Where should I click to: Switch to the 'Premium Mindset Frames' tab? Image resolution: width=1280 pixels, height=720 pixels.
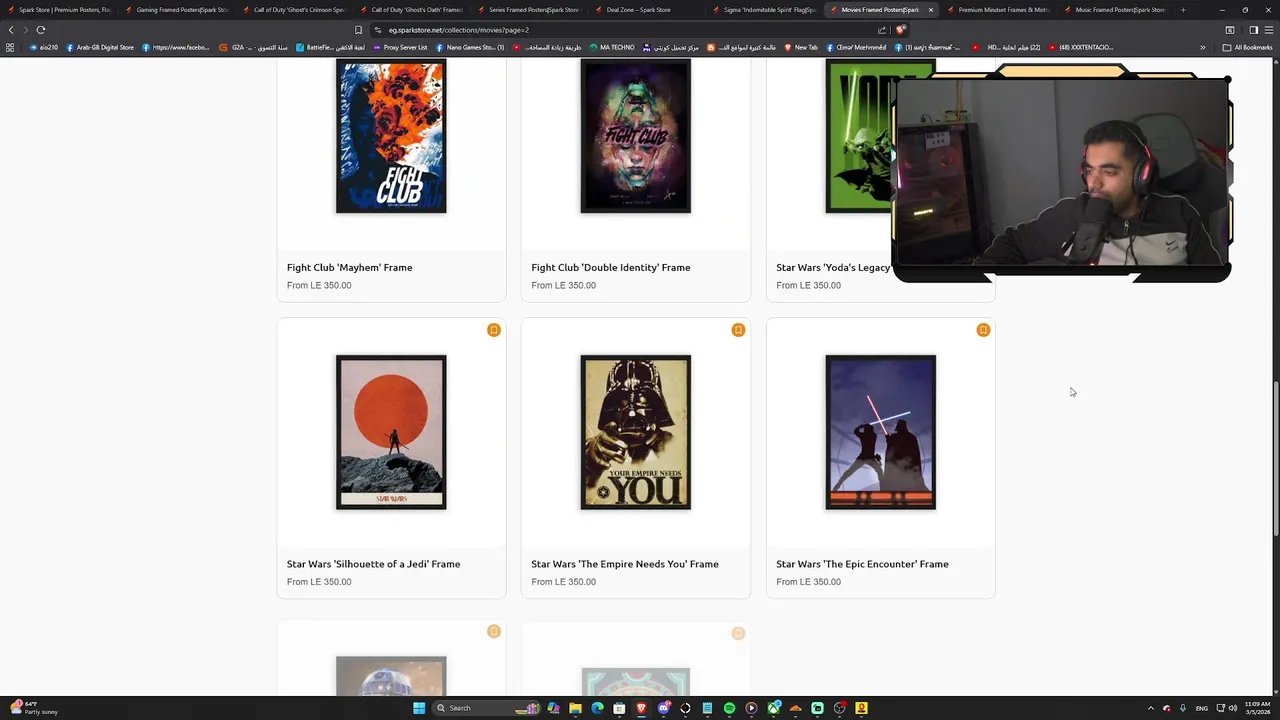tap(999, 10)
